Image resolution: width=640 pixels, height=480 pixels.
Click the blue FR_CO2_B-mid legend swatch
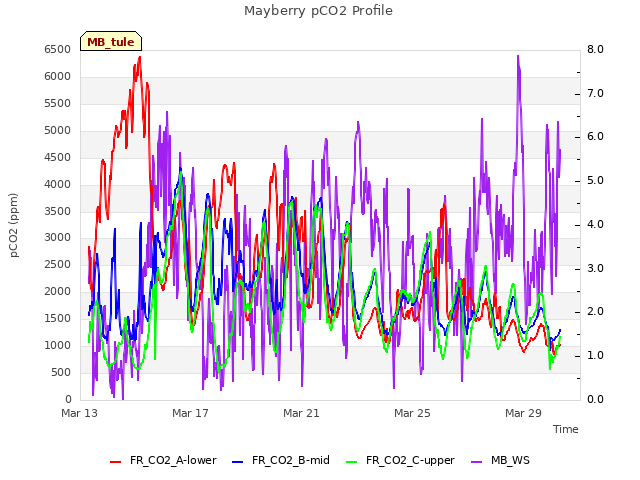tap(237, 462)
